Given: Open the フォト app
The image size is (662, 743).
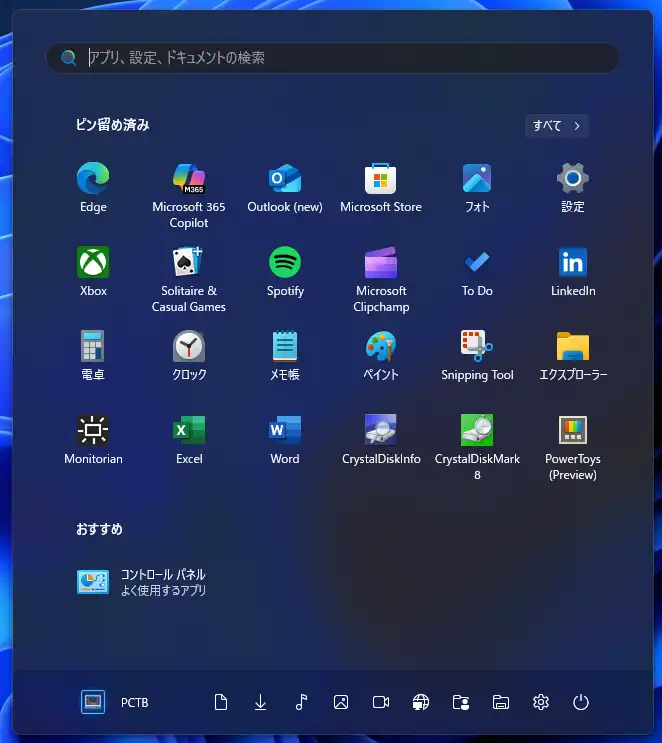Looking at the screenshot, I should pyautogui.click(x=477, y=188).
